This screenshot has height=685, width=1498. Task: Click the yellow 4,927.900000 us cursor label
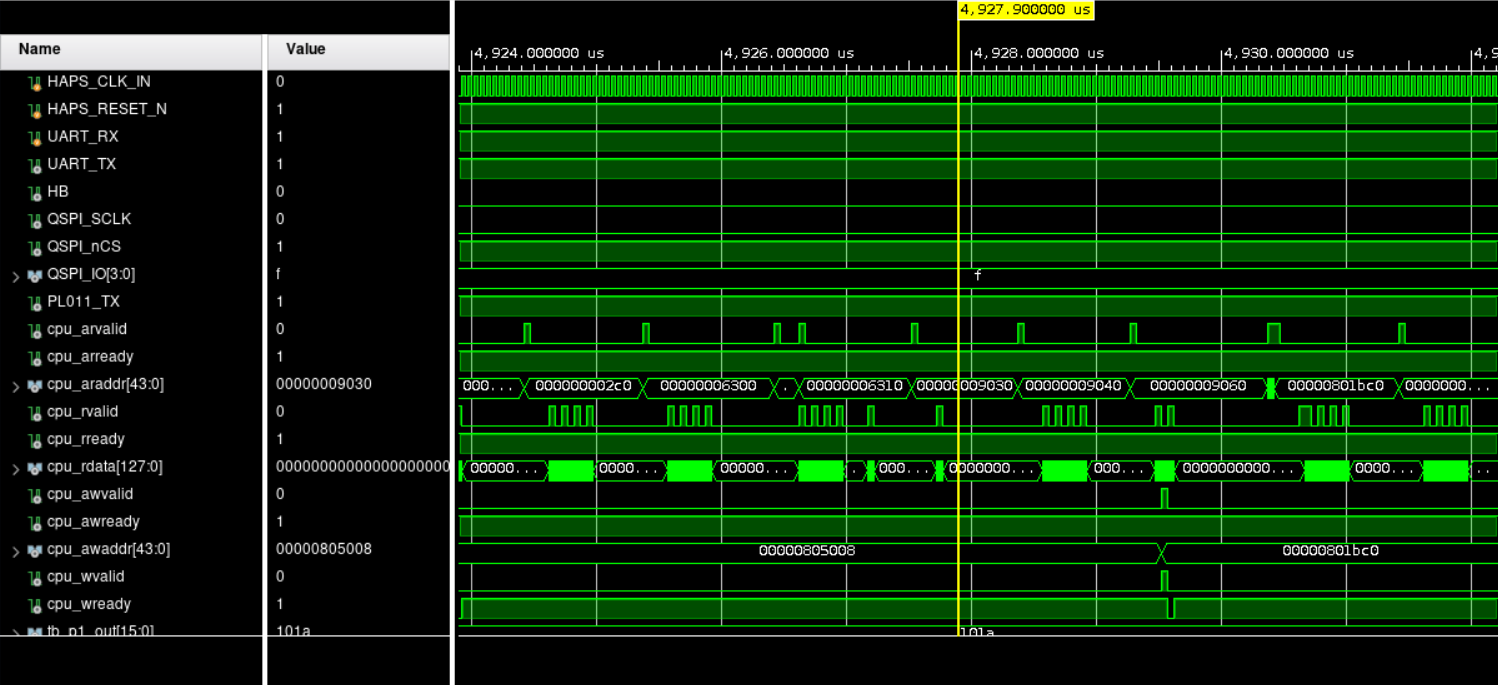[1026, 10]
